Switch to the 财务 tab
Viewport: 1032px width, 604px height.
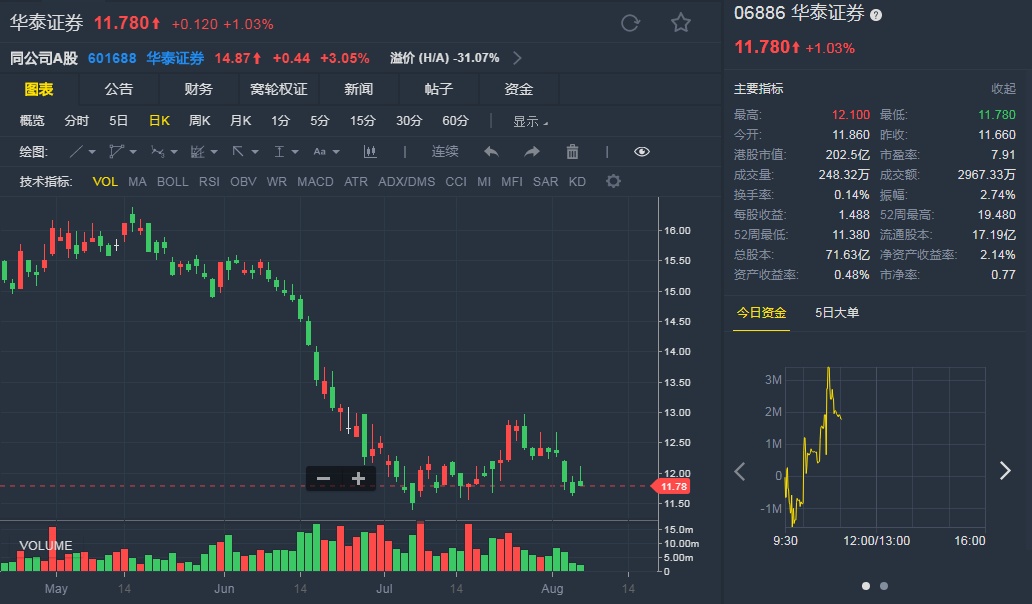coord(198,89)
